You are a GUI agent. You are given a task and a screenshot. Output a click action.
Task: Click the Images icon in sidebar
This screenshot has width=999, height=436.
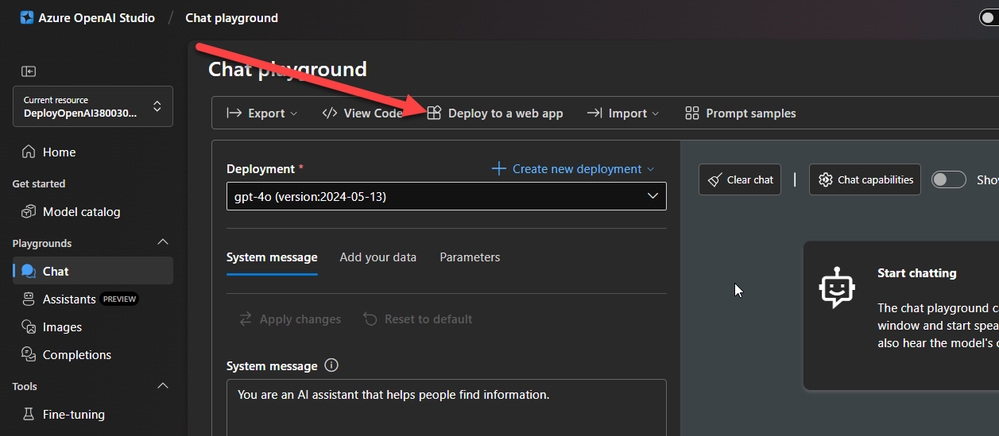click(x=28, y=327)
